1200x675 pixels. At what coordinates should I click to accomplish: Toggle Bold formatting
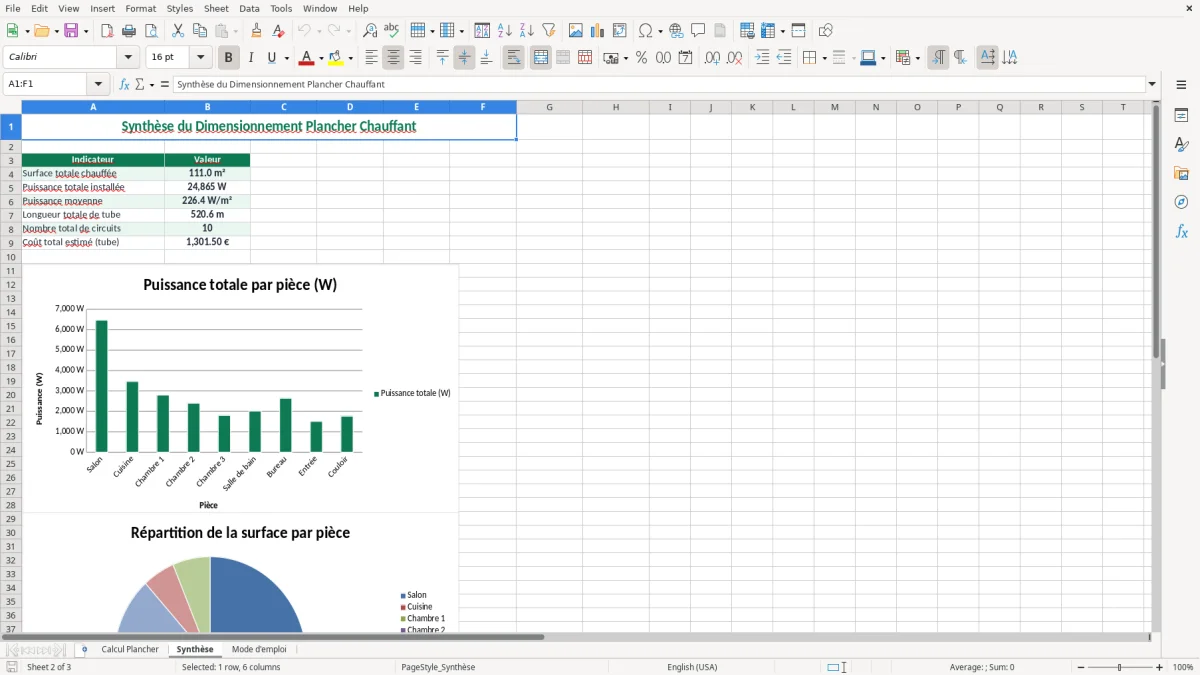pos(228,58)
